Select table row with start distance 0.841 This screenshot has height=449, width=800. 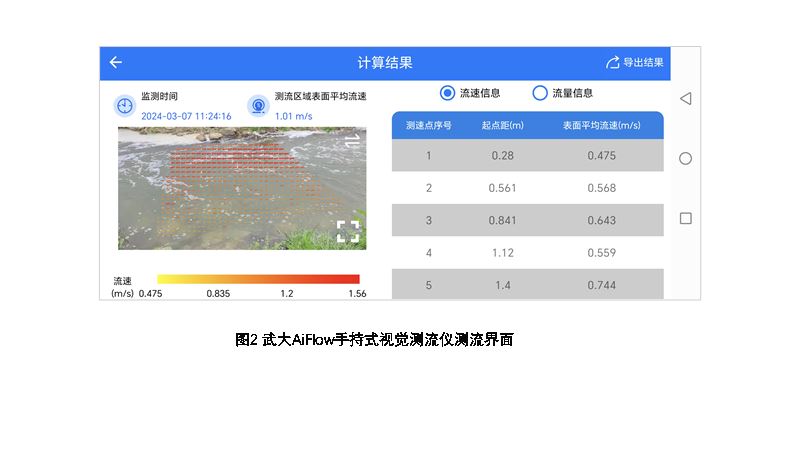527,220
